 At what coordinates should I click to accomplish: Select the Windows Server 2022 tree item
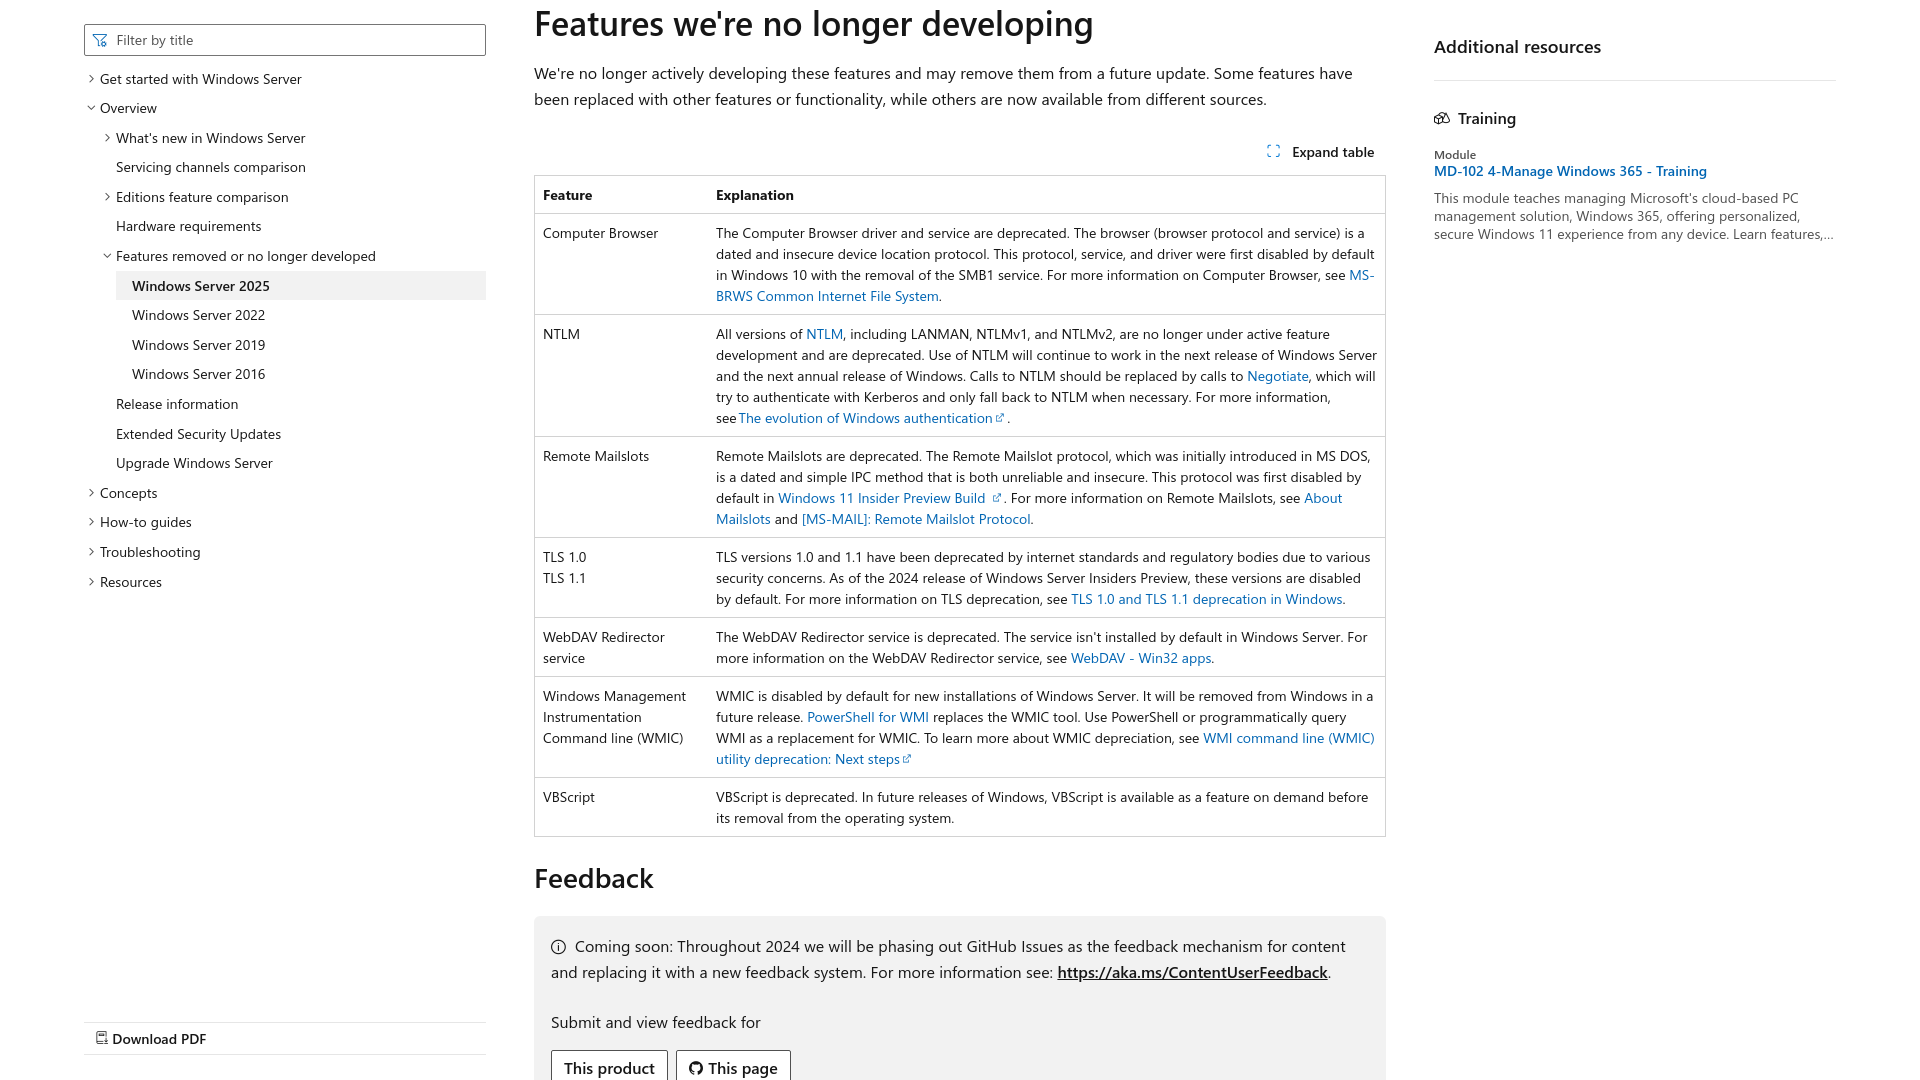pos(198,314)
